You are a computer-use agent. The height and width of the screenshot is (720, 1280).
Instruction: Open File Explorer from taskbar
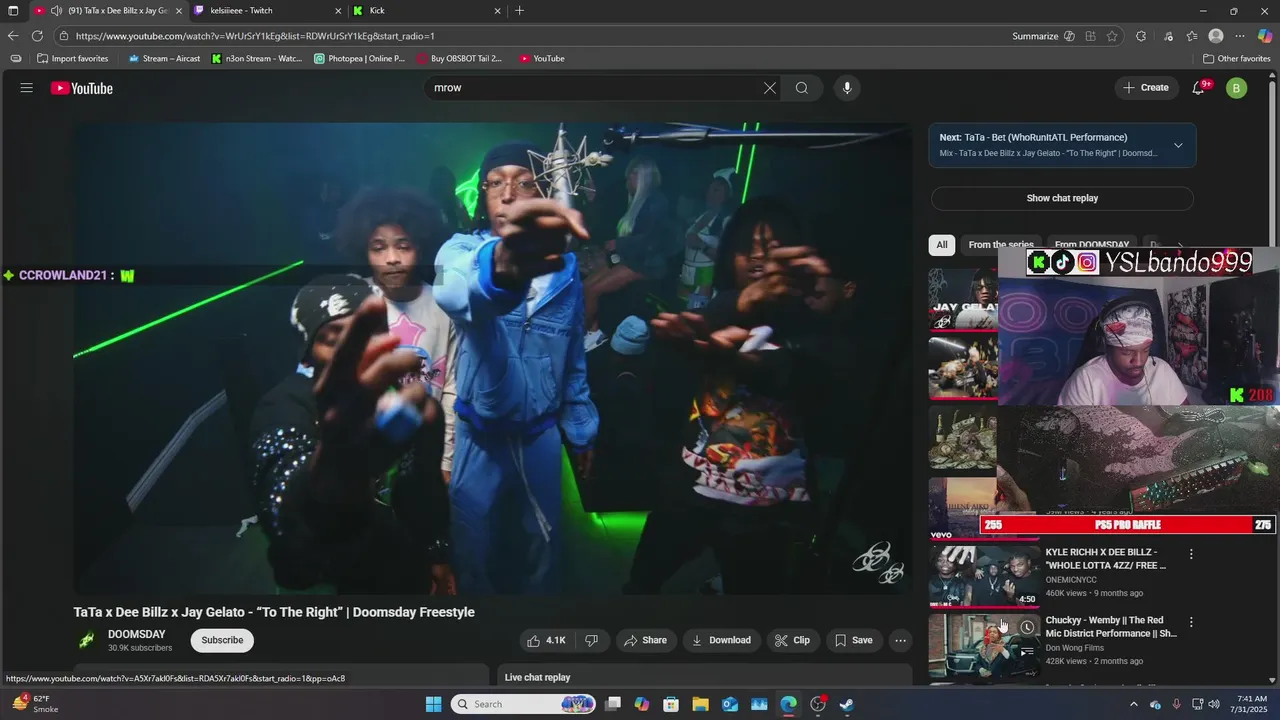pyautogui.click(x=700, y=704)
